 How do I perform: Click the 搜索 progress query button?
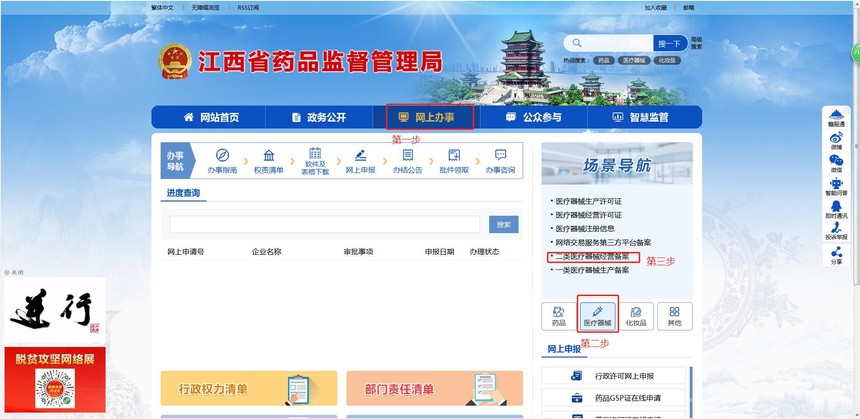click(x=503, y=224)
